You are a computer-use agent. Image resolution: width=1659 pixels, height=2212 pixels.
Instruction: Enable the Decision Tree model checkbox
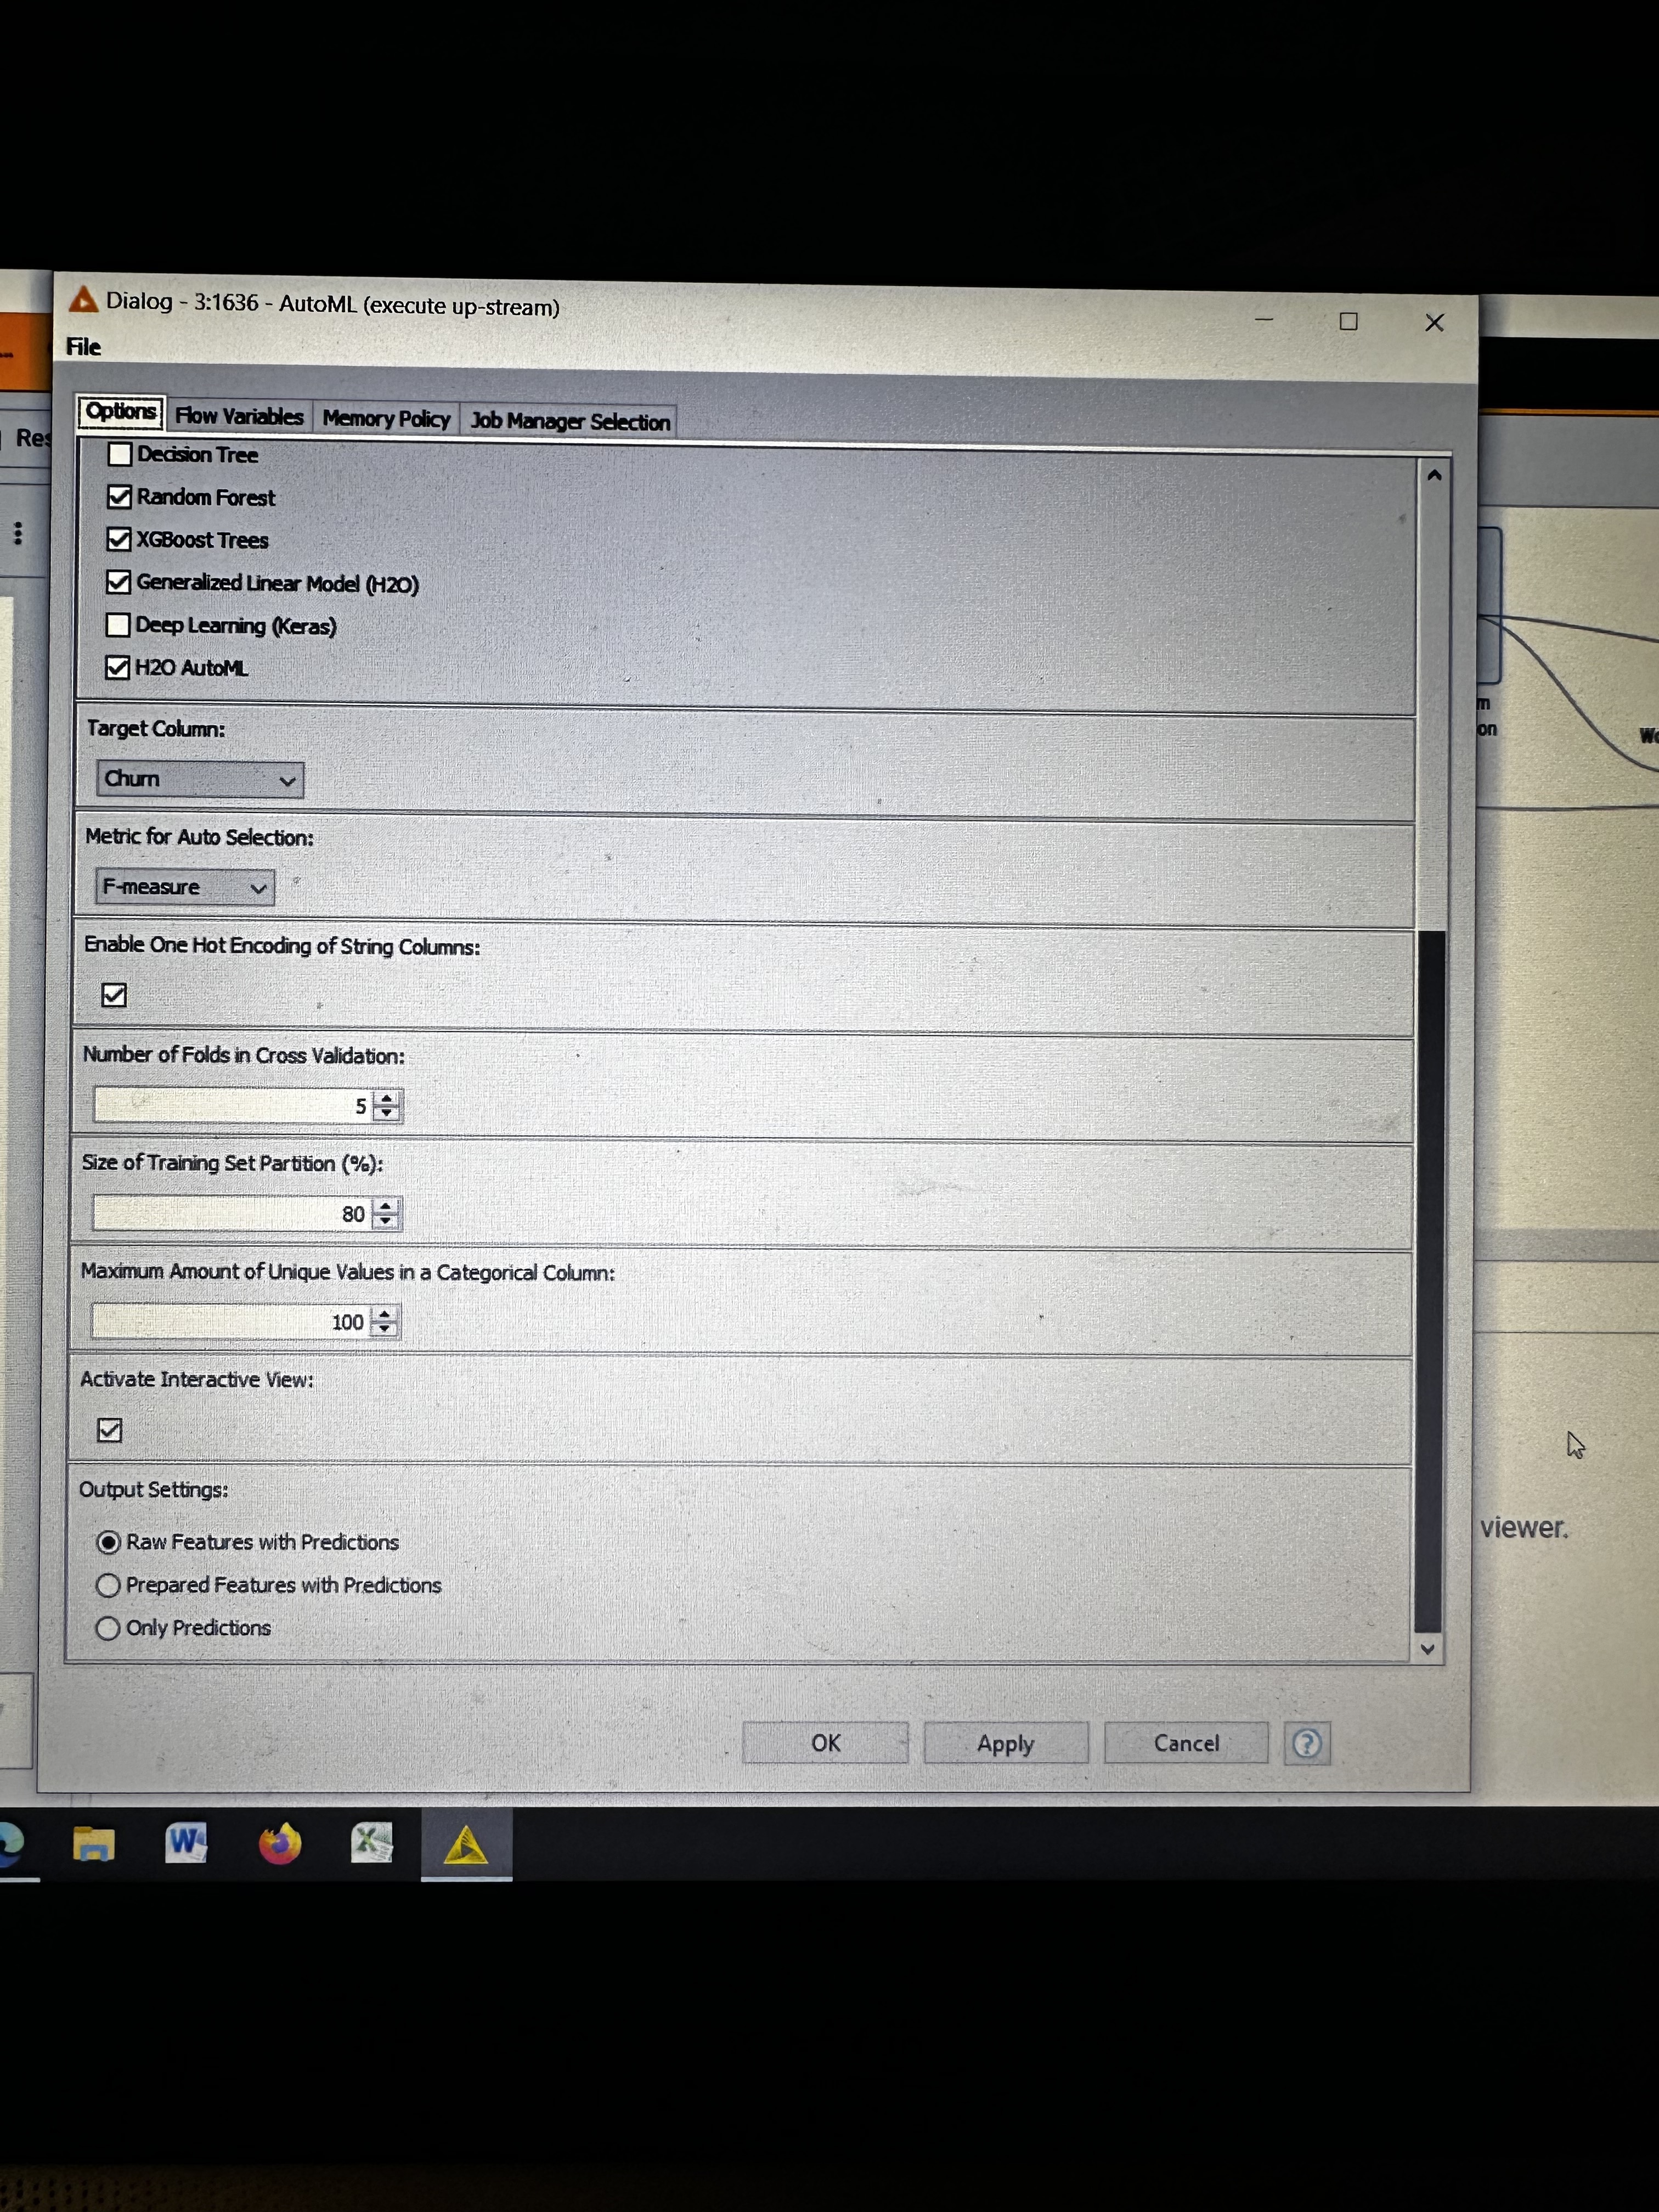point(120,454)
